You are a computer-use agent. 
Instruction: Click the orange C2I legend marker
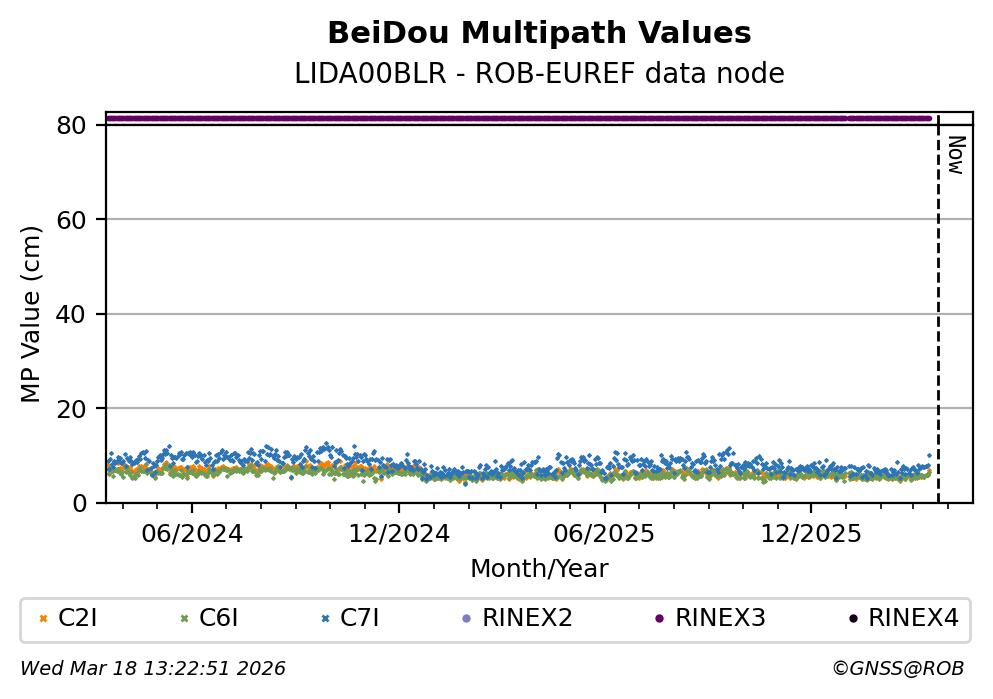[x=43, y=619]
